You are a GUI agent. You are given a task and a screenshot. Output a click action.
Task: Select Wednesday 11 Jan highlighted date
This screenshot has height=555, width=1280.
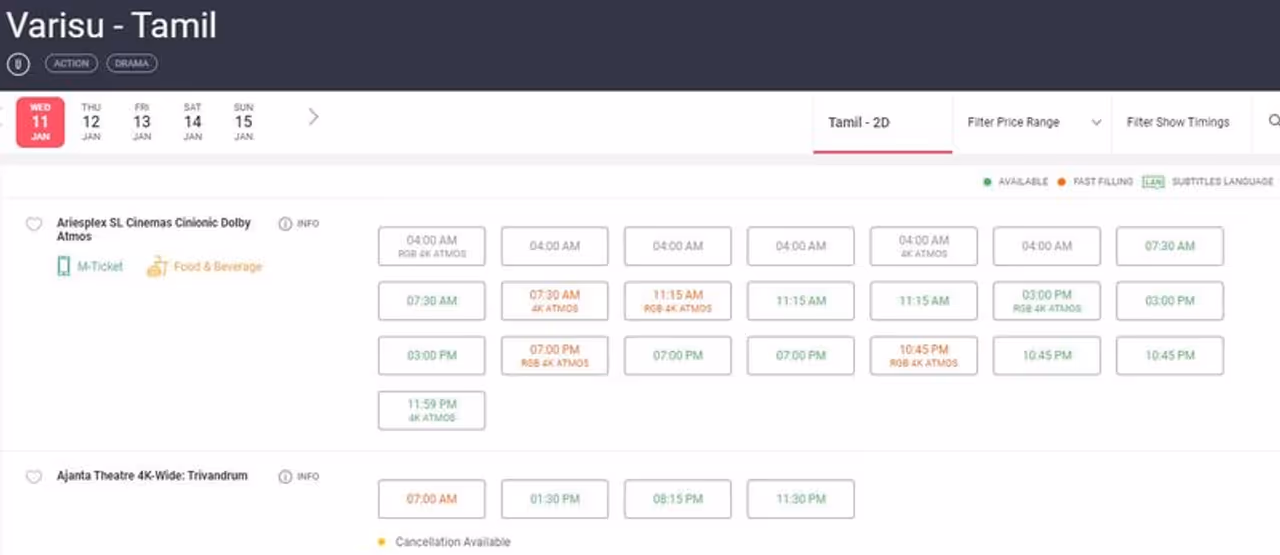point(40,121)
